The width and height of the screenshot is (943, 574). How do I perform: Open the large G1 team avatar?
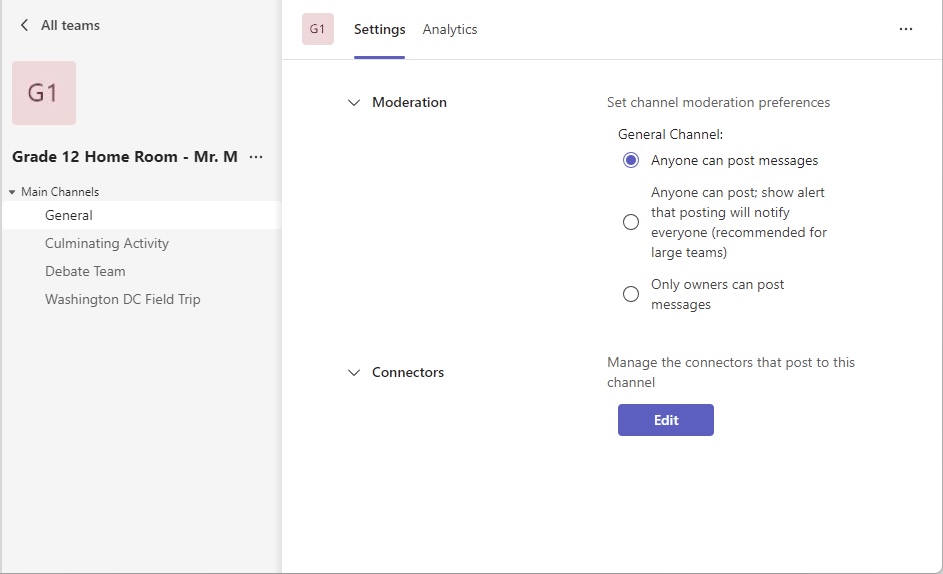click(x=44, y=93)
